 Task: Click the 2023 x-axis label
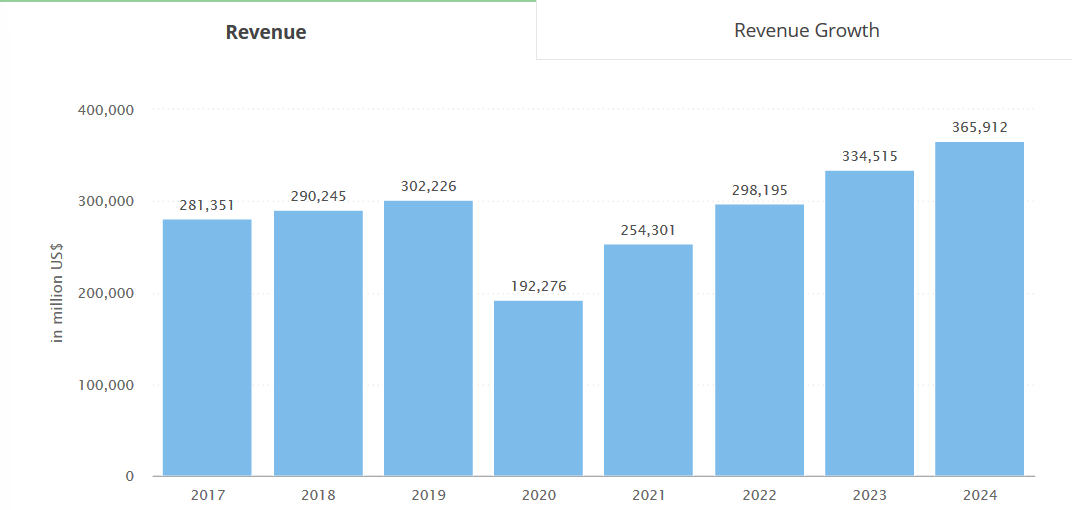pos(869,495)
